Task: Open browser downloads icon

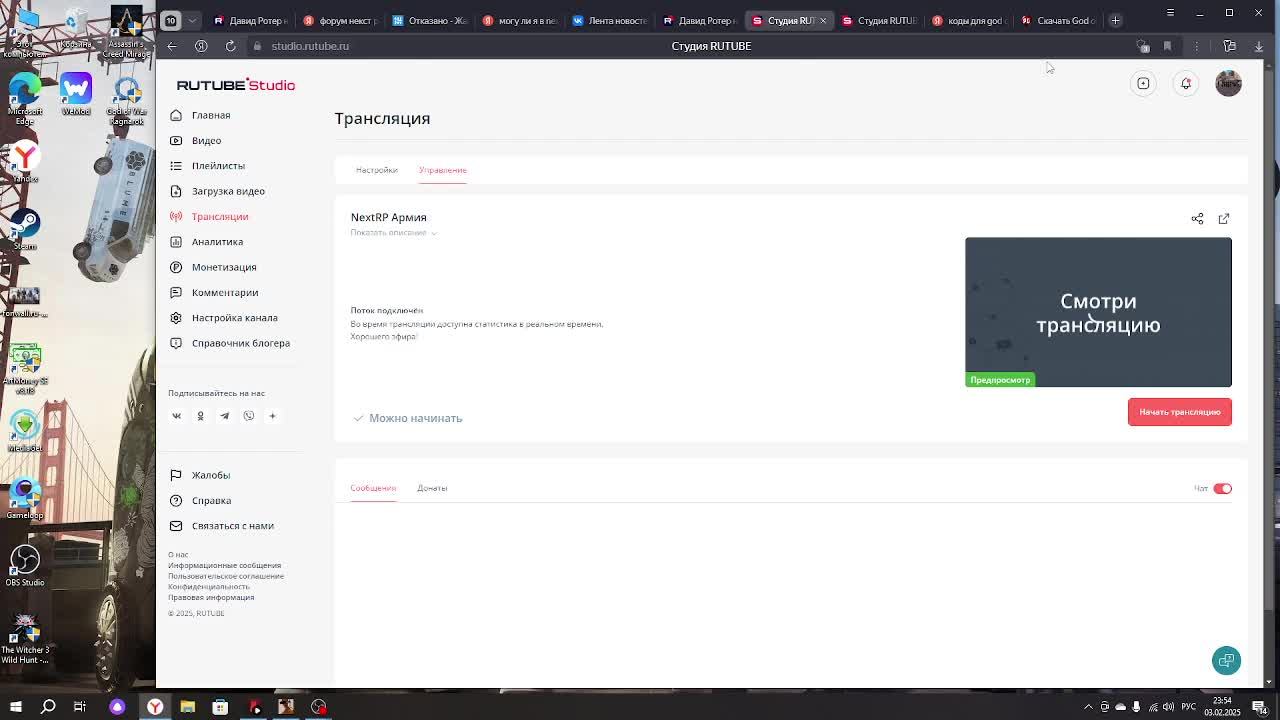Action: tap(1259, 46)
